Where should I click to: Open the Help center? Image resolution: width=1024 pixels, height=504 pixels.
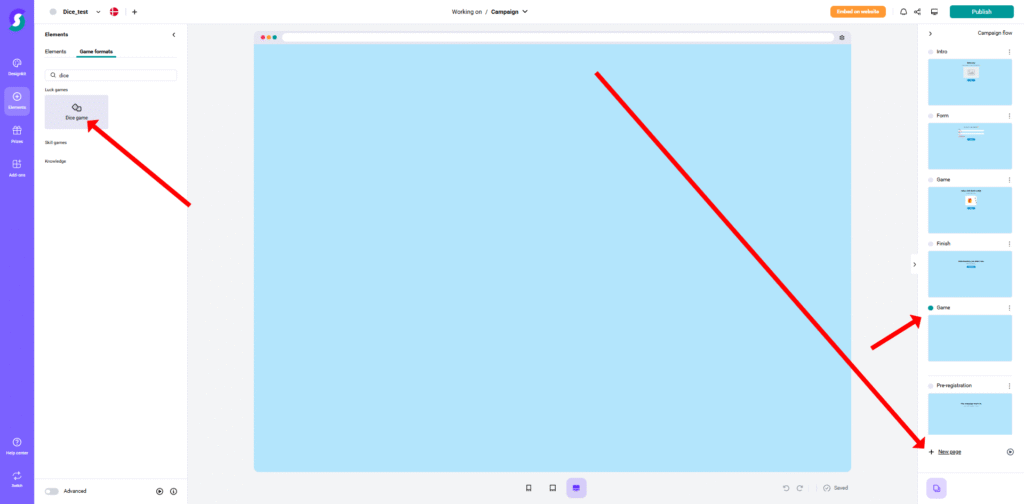click(17, 445)
